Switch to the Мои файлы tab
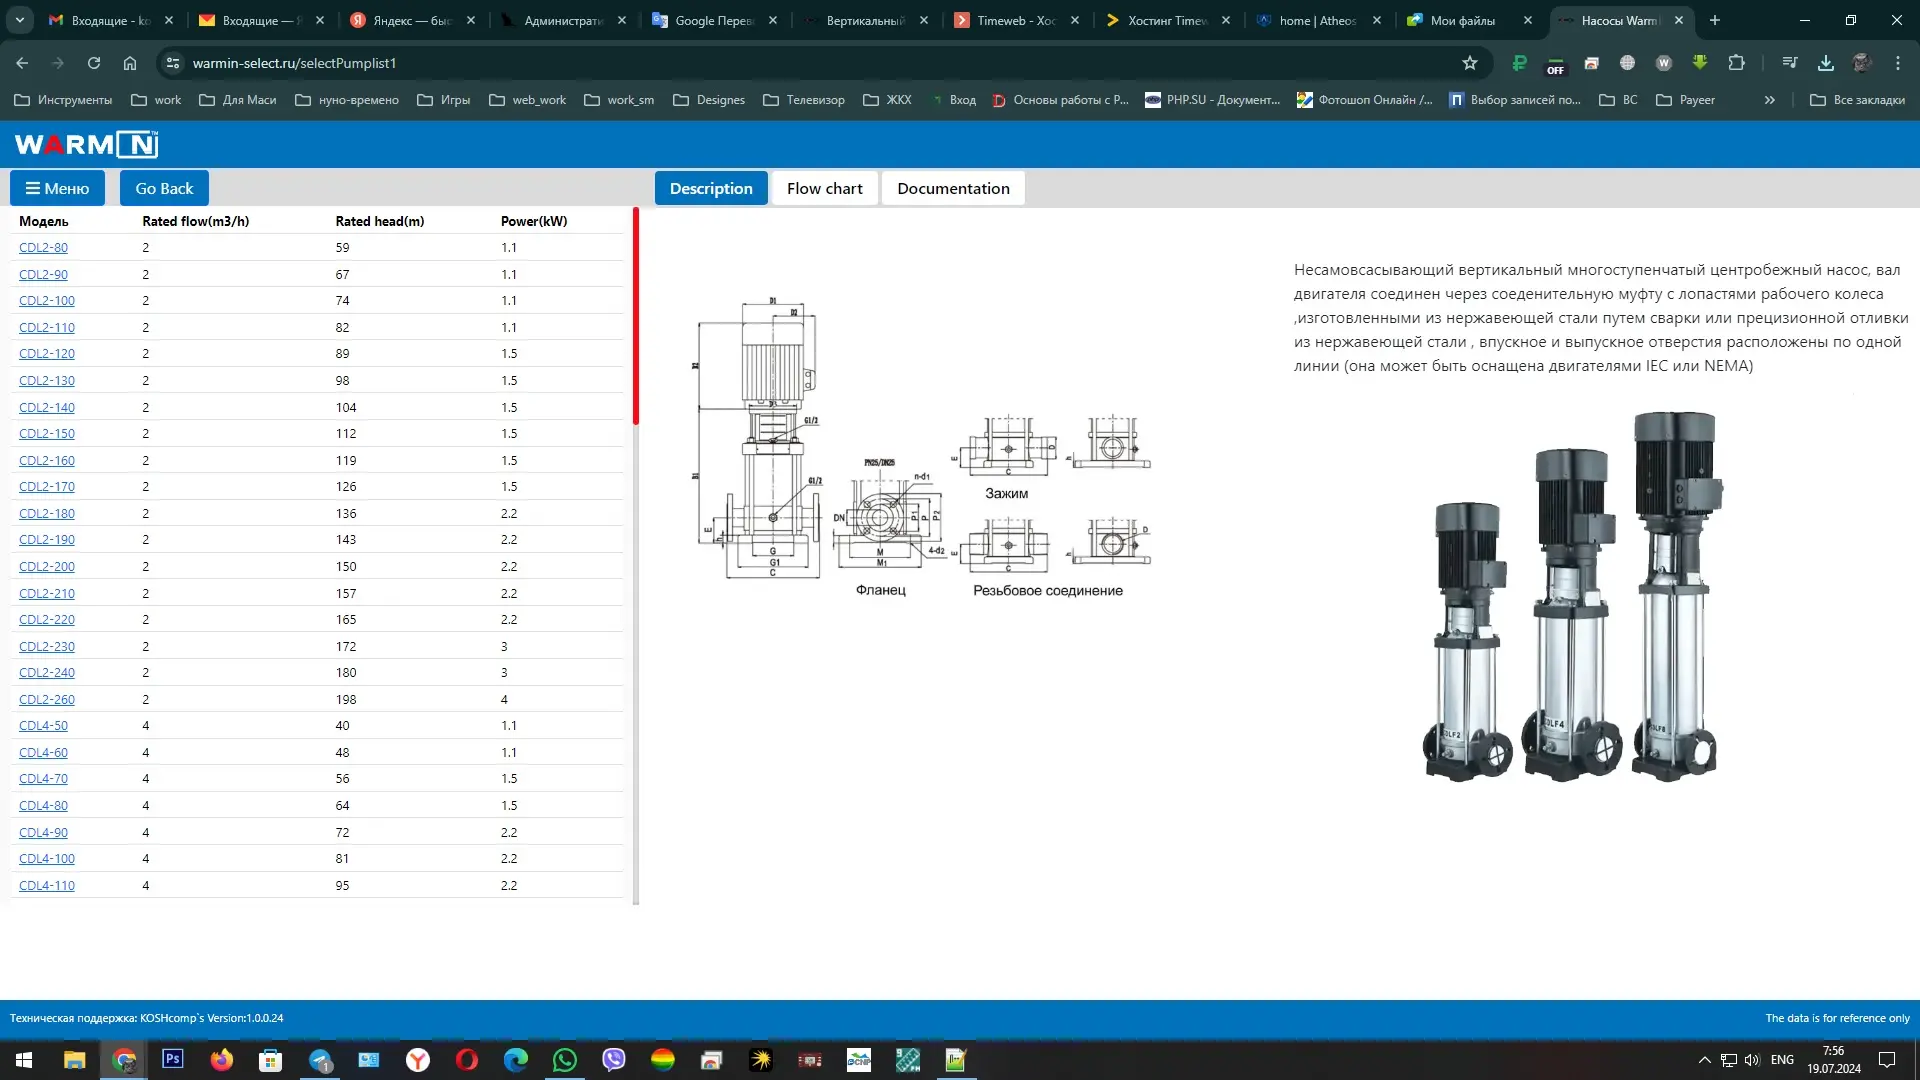Viewport: 1920px width, 1080px height. click(1470, 20)
